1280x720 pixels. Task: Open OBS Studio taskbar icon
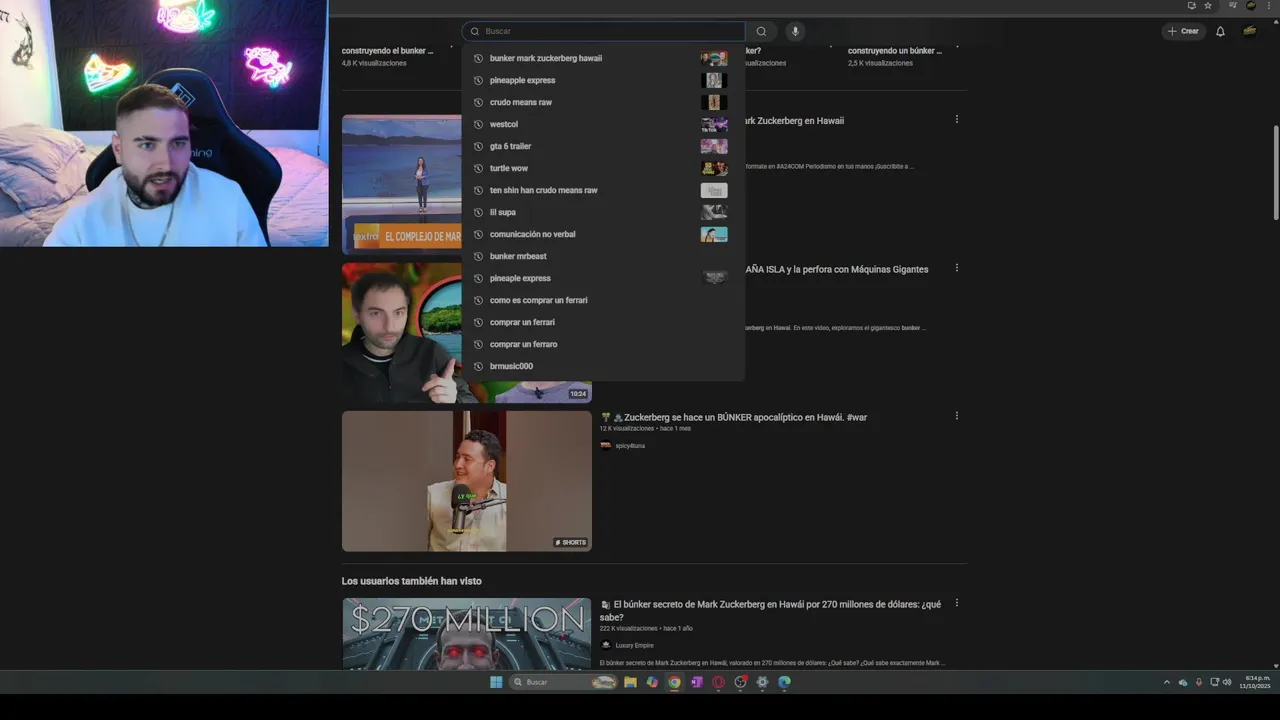point(740,682)
